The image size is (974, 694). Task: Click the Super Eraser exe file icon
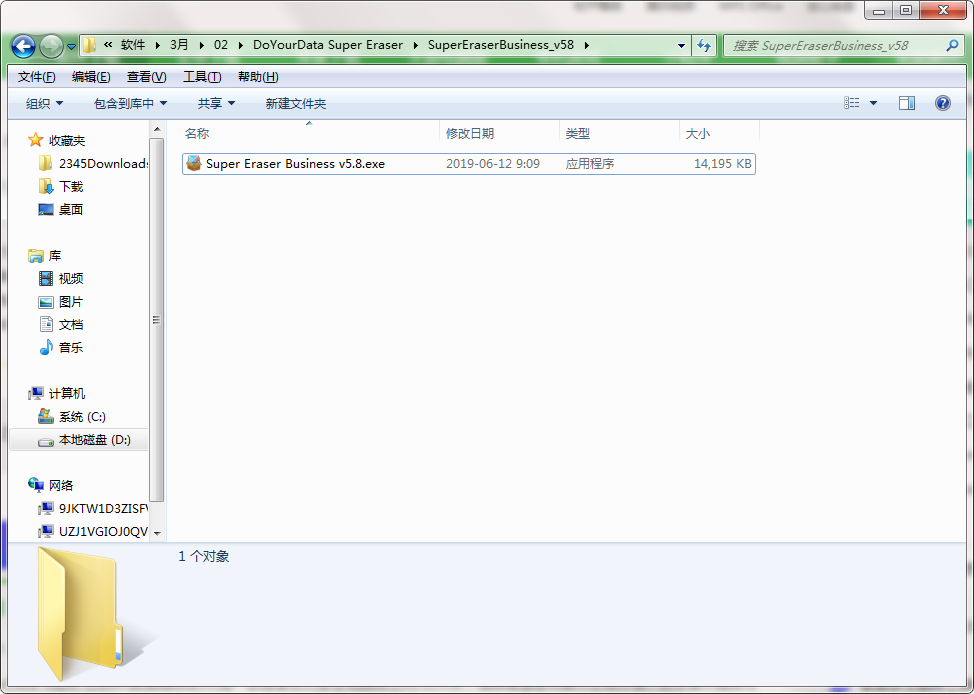click(194, 163)
